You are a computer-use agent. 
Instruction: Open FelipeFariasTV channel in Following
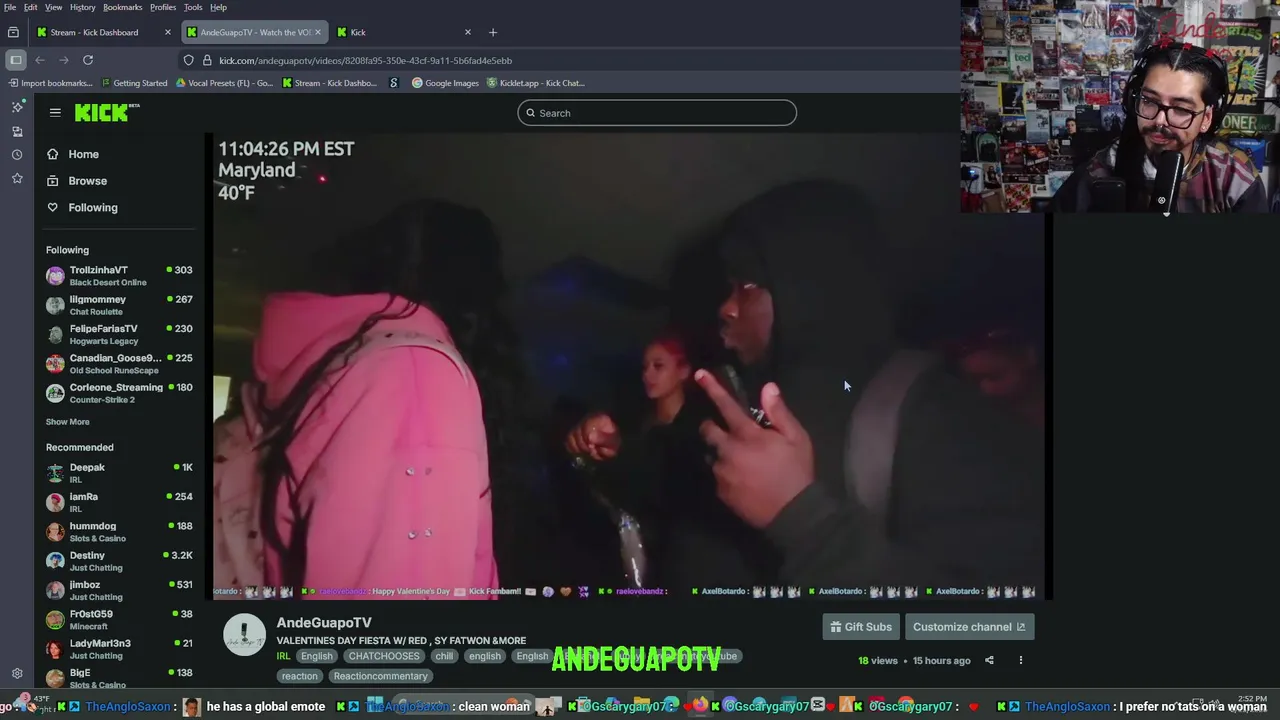[x=119, y=334]
